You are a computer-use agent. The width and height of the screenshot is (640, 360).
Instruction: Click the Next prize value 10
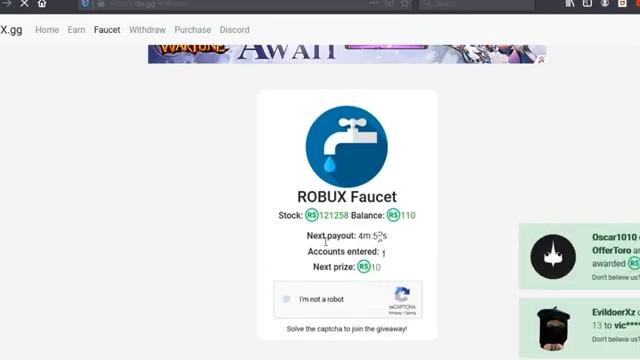click(376, 267)
